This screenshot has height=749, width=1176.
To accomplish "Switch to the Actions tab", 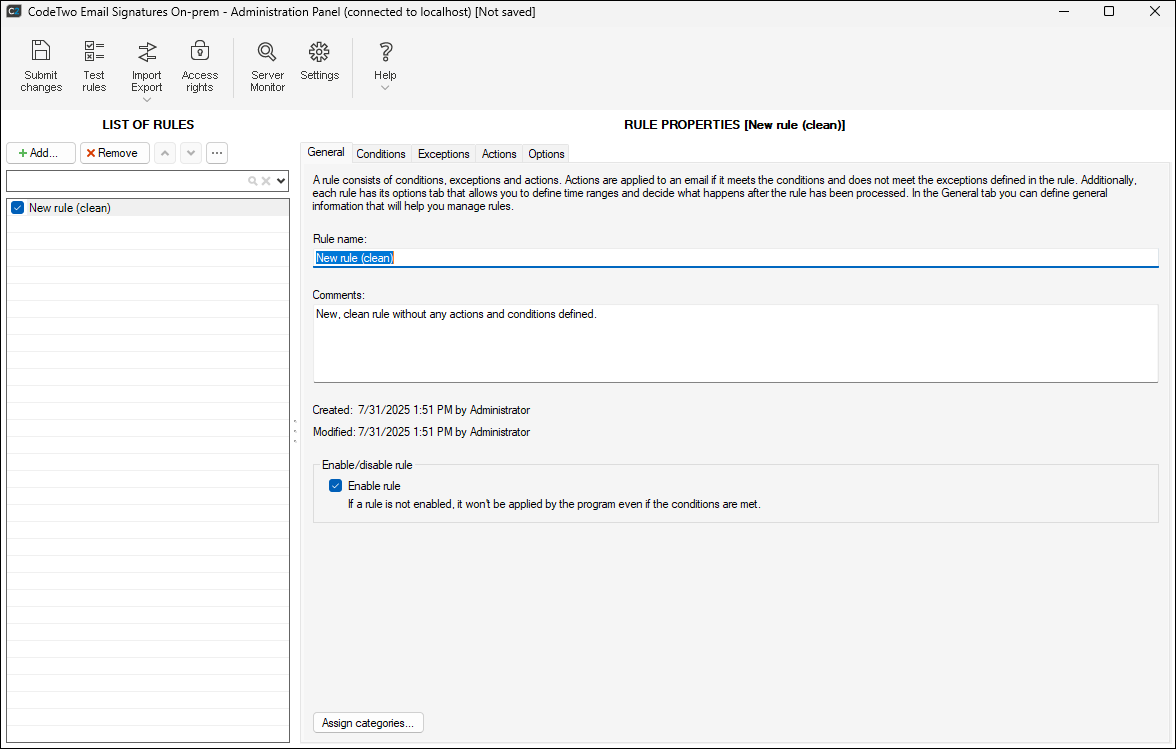I will [x=499, y=154].
